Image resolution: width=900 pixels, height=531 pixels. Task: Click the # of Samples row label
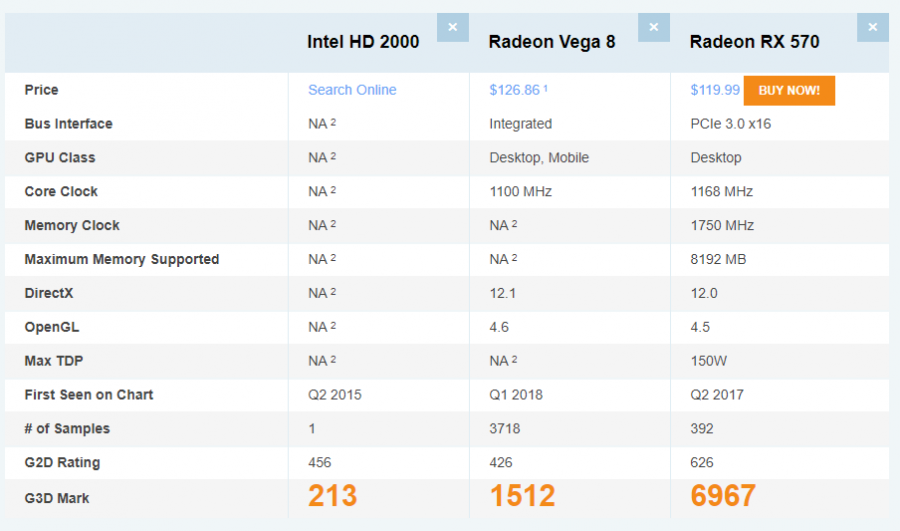coord(67,429)
